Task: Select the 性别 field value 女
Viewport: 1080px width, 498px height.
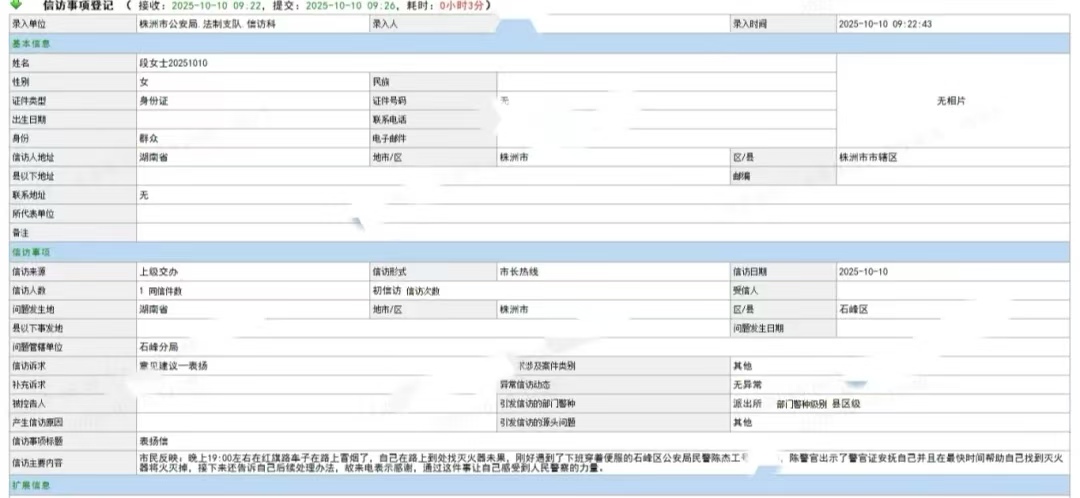Action: [144, 82]
